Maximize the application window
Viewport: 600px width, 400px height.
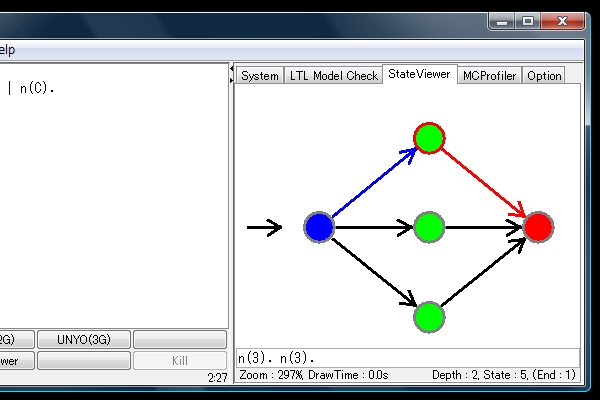click(x=528, y=19)
